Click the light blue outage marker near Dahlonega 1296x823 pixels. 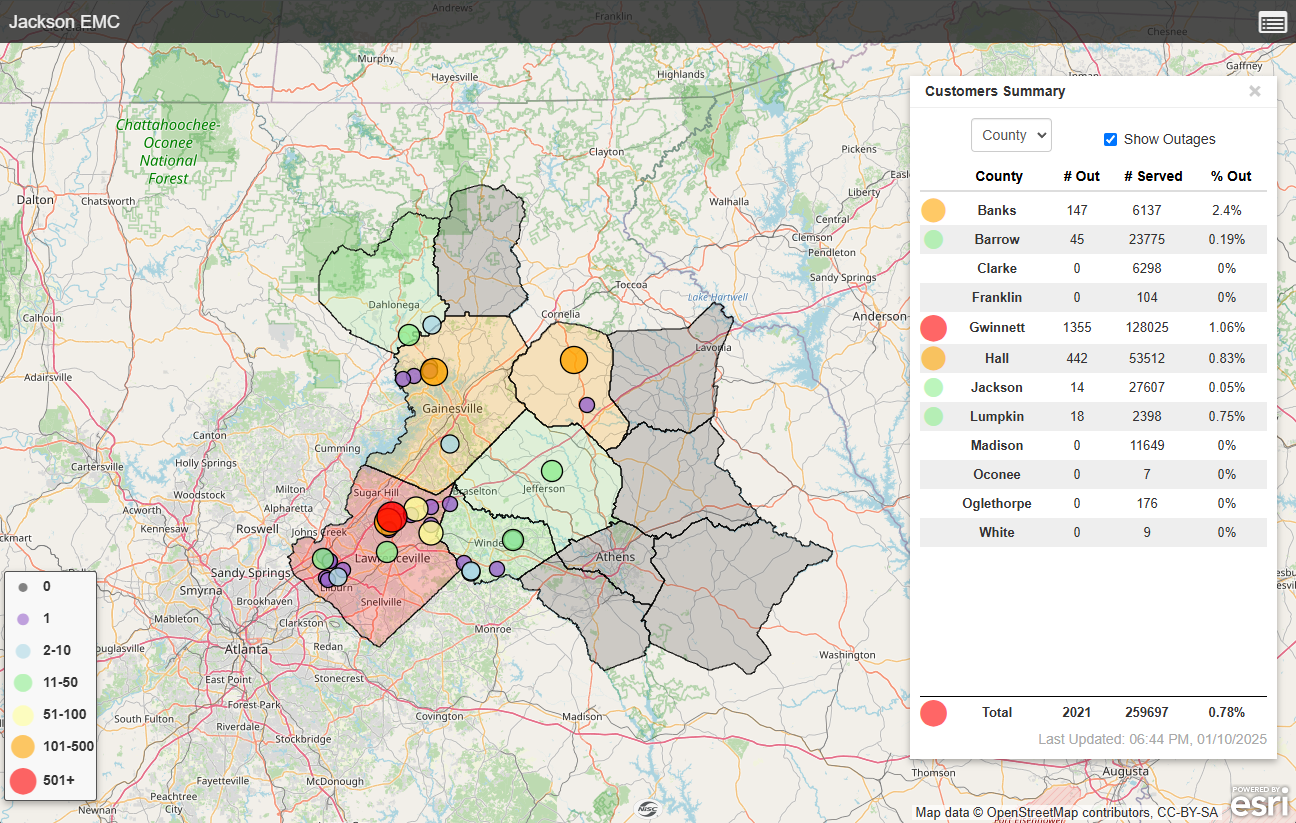431,324
